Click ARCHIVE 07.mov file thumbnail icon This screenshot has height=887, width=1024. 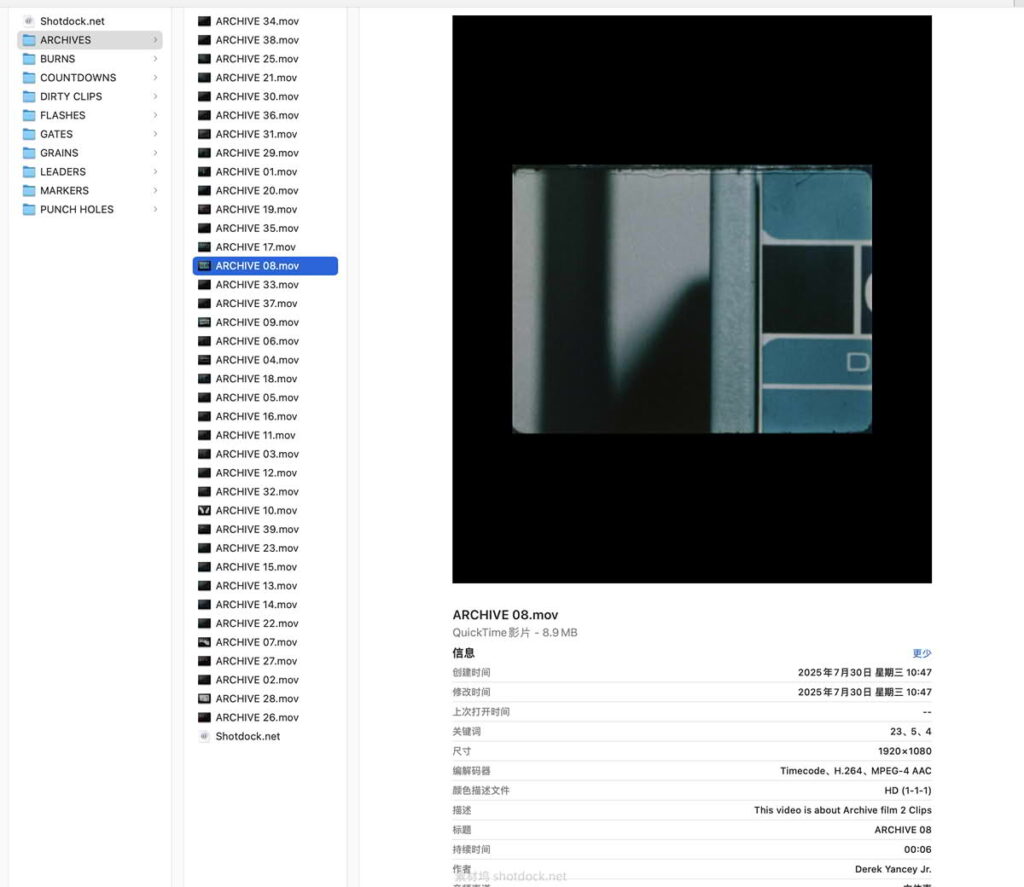(204, 642)
